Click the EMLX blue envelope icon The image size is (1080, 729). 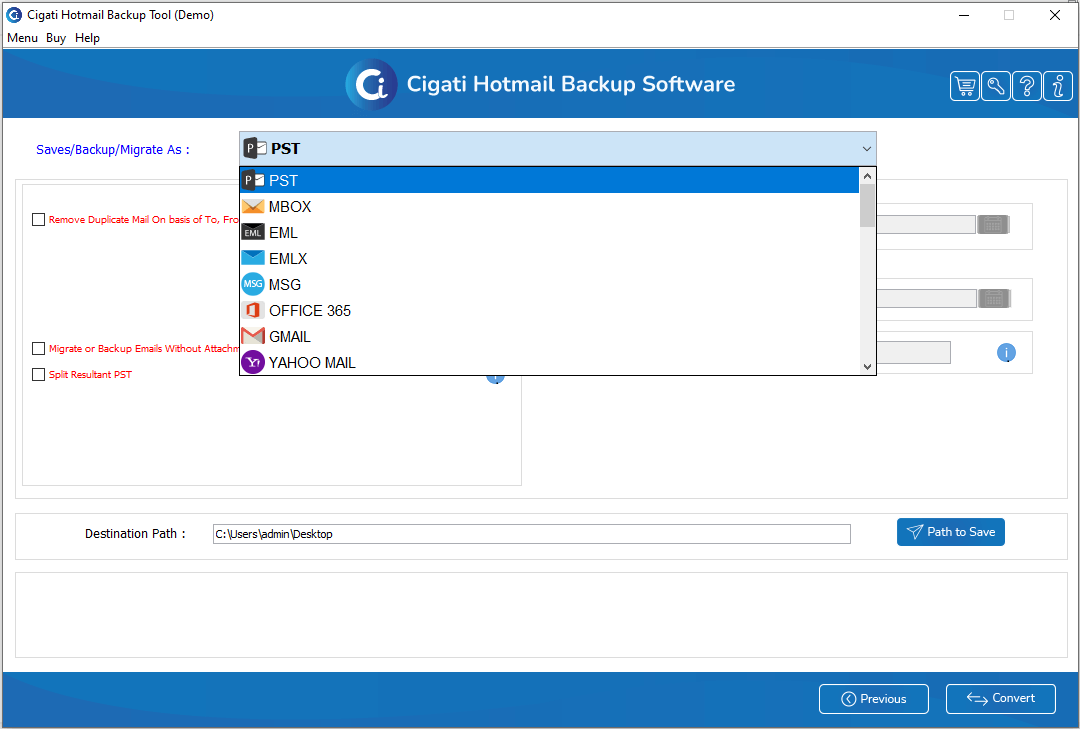(253, 258)
